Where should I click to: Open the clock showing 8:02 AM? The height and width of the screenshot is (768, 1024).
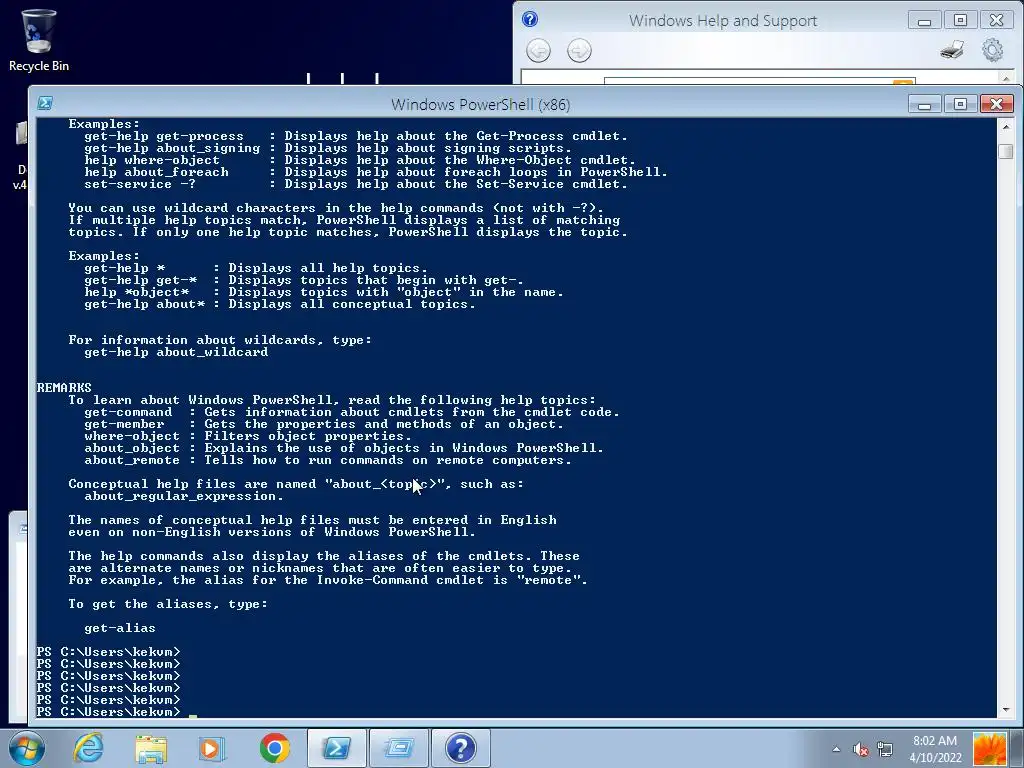click(935, 749)
